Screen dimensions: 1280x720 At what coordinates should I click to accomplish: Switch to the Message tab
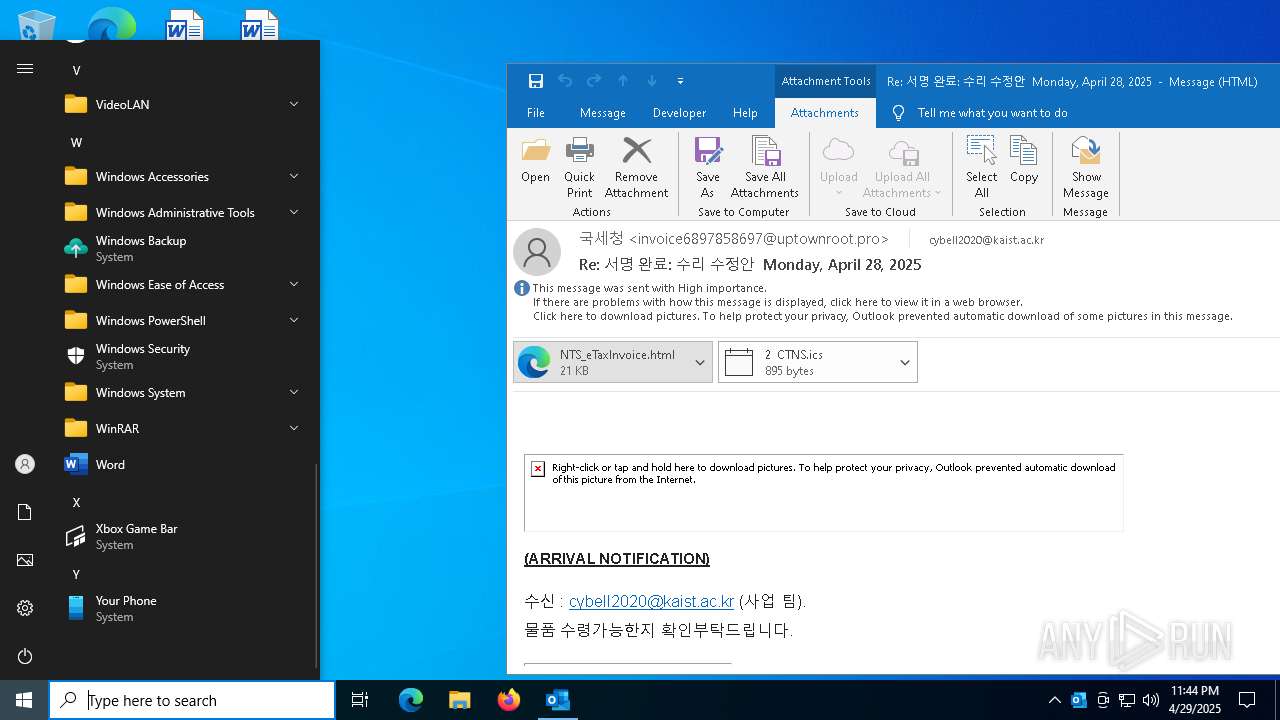pyautogui.click(x=603, y=113)
